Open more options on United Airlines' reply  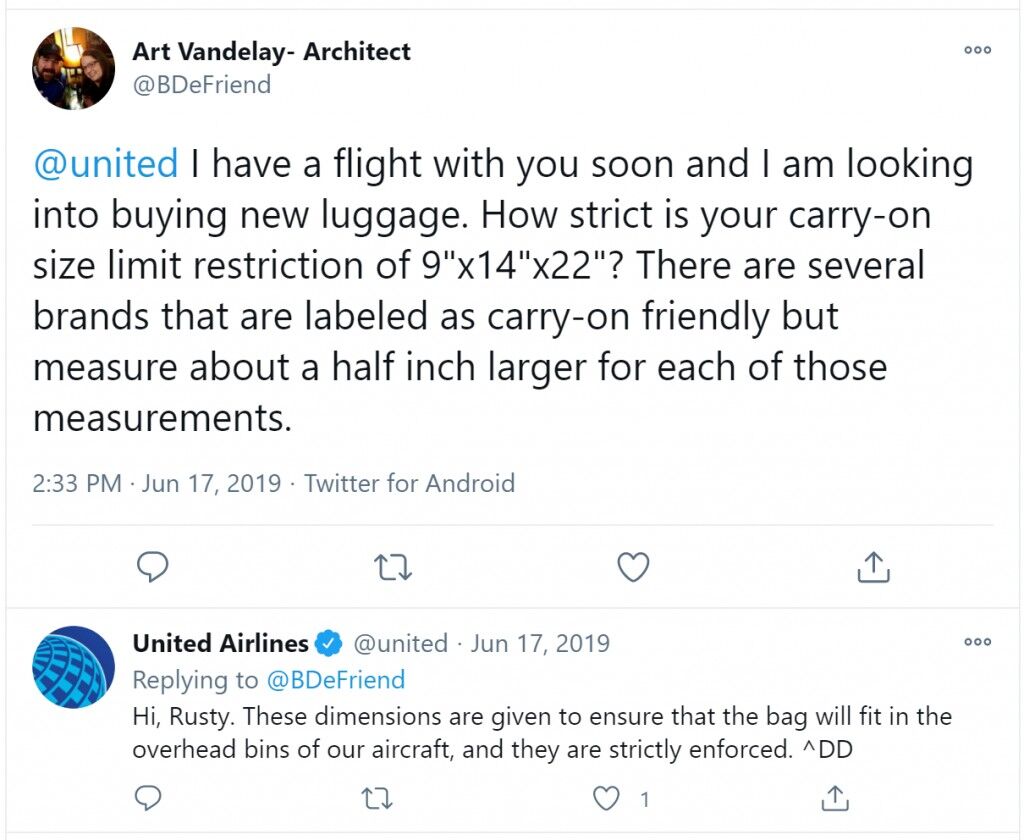click(978, 642)
